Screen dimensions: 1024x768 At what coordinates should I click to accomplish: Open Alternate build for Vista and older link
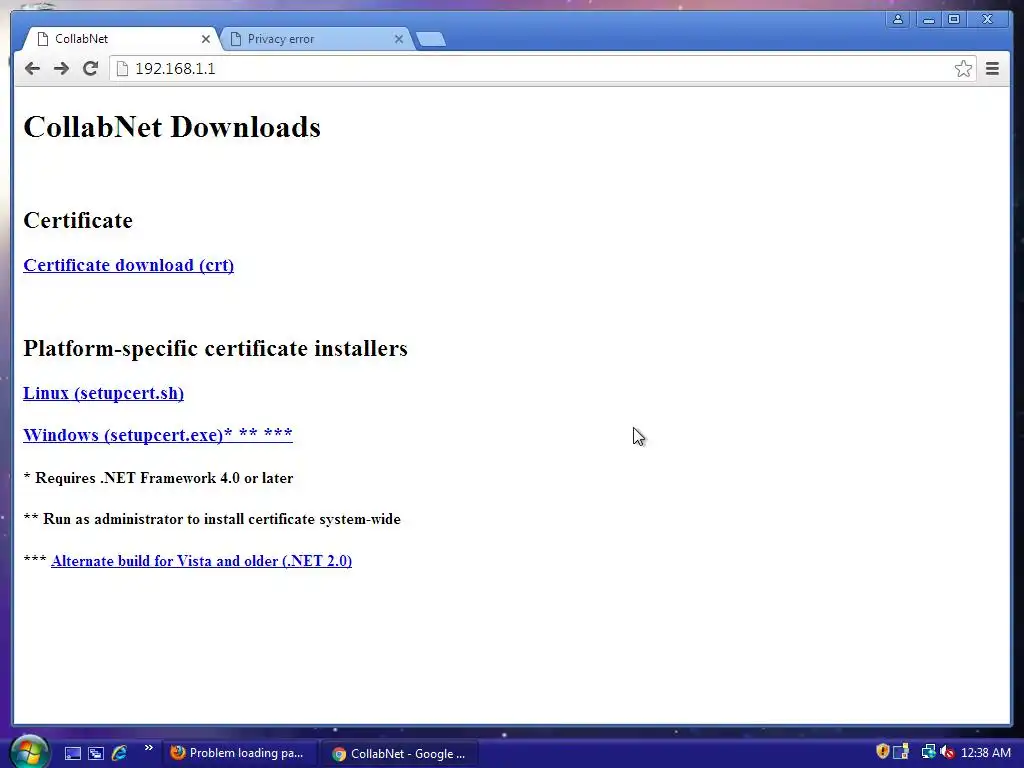pyautogui.click(x=201, y=561)
